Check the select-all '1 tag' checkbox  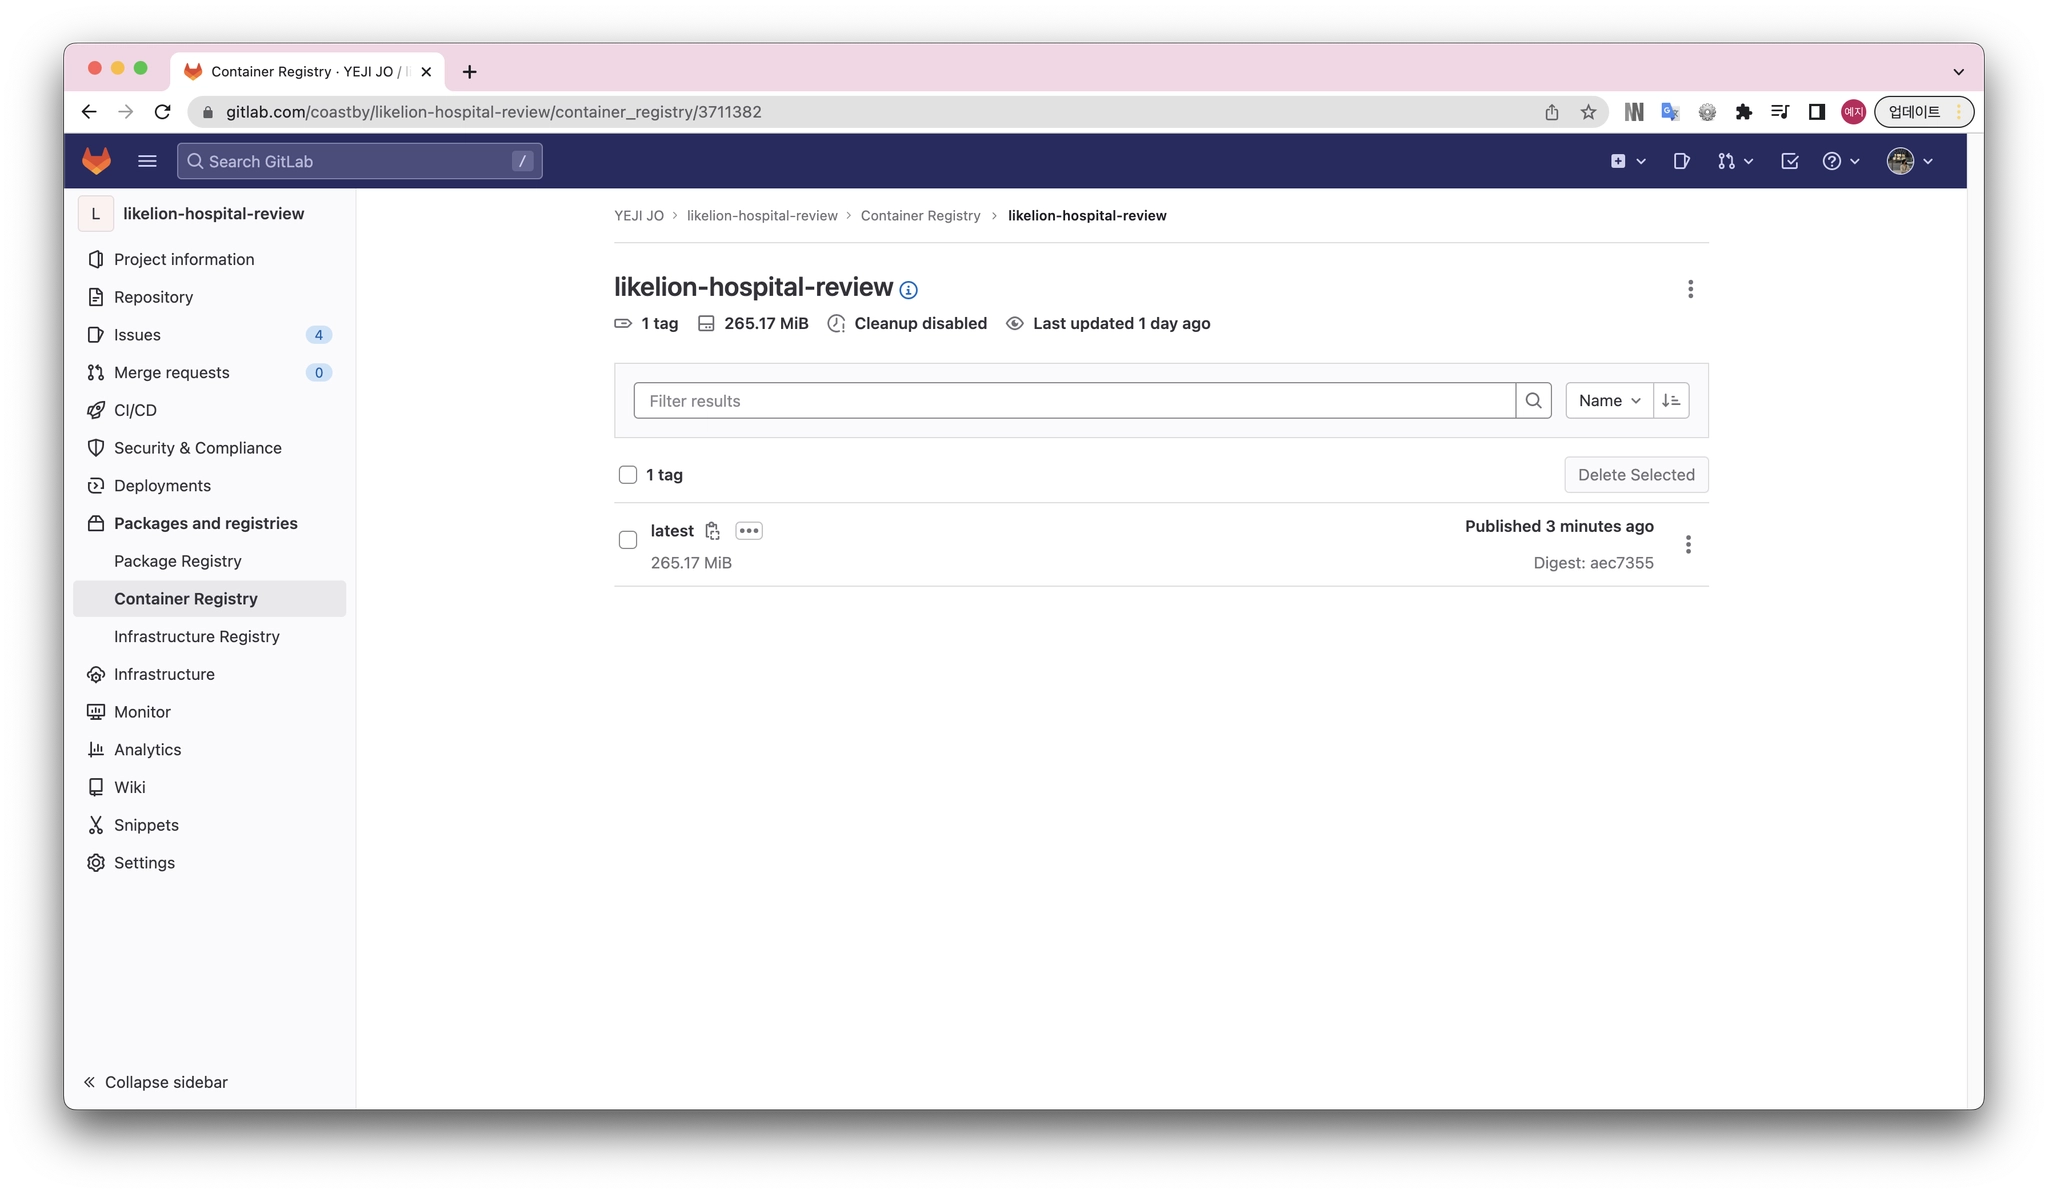(x=628, y=475)
